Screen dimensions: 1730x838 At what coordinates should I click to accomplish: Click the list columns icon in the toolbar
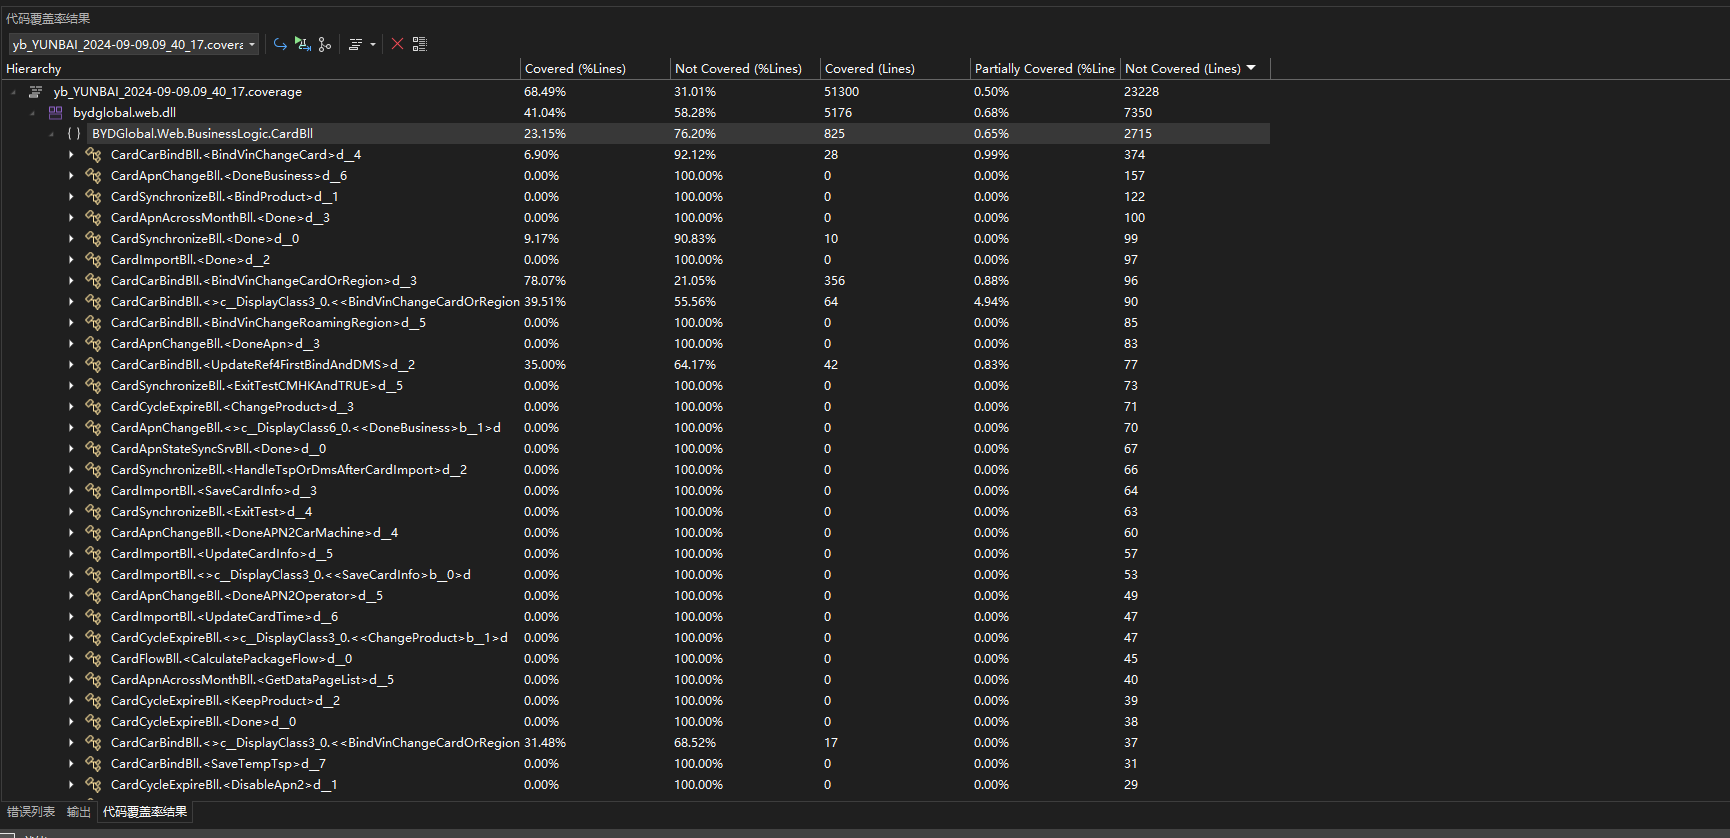420,44
